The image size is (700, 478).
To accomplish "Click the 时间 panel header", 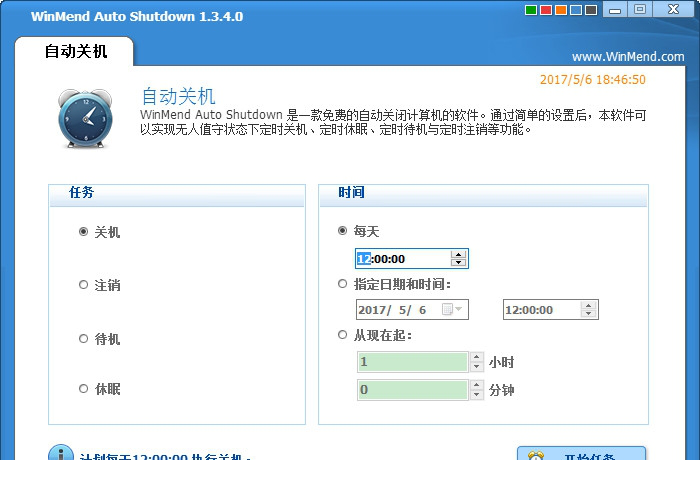I will point(483,193).
